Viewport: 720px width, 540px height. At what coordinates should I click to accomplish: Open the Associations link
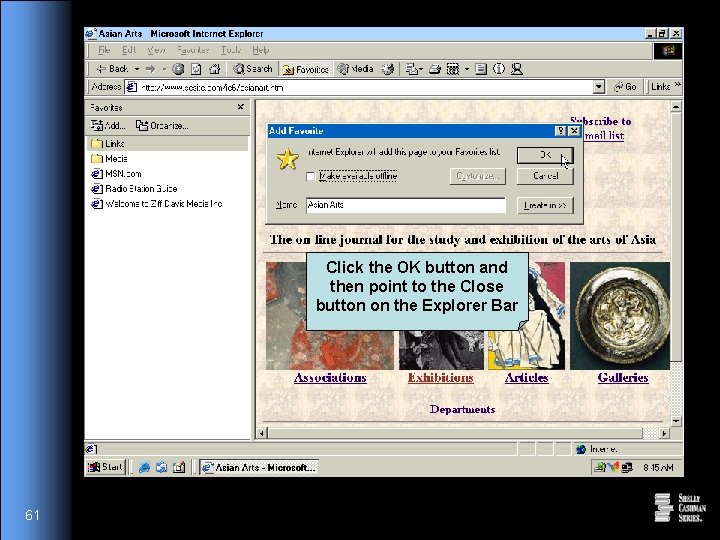tap(330, 377)
